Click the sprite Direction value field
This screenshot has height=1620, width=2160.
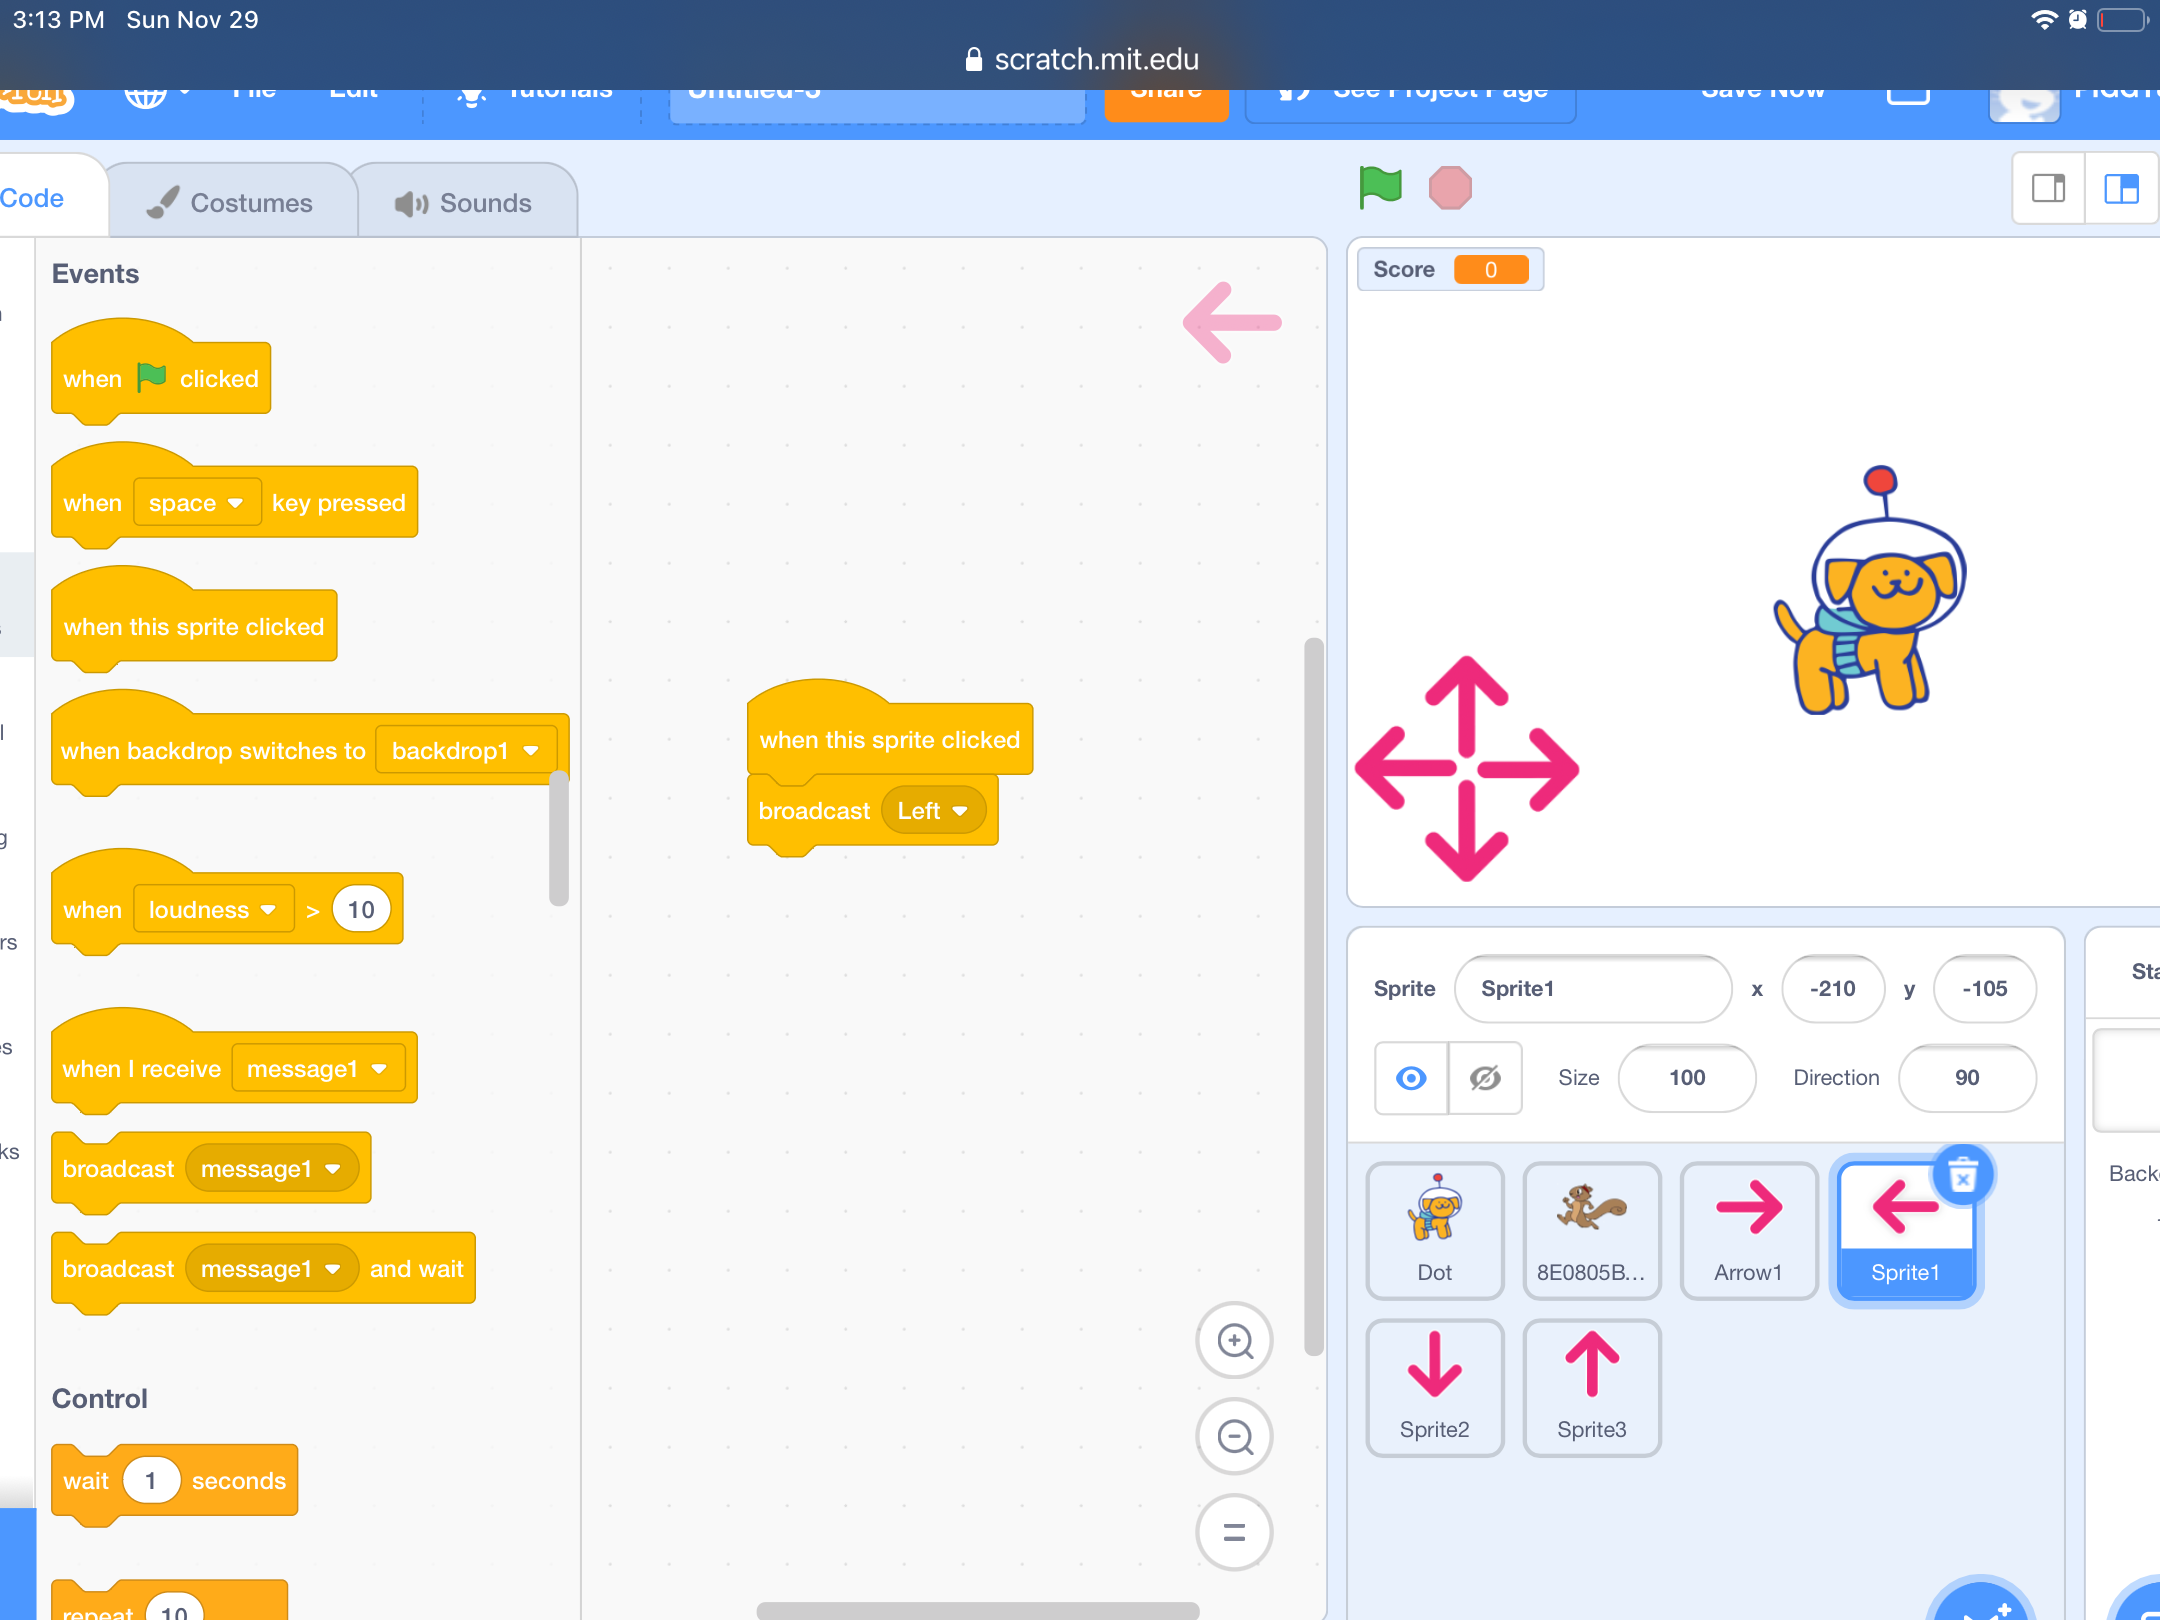point(1966,1078)
